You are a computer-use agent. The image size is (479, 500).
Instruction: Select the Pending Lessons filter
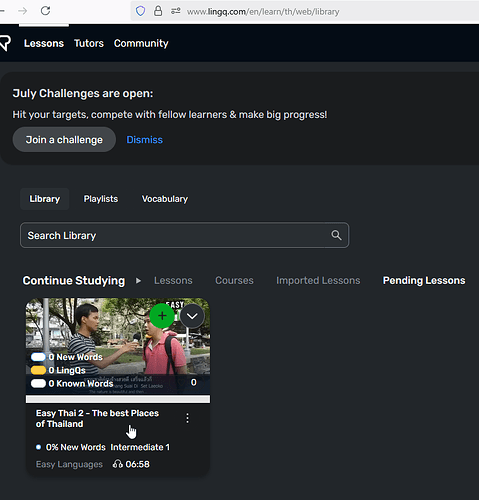[424, 280]
